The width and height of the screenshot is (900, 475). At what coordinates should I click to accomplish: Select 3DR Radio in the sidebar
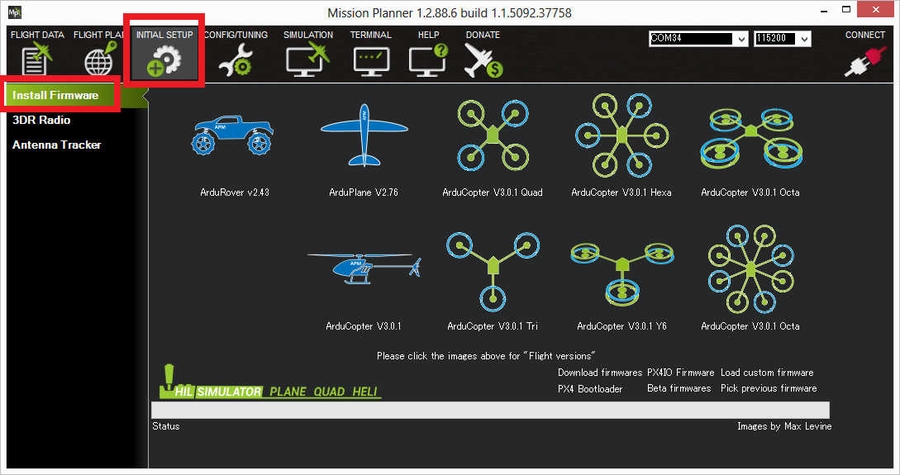[41, 120]
